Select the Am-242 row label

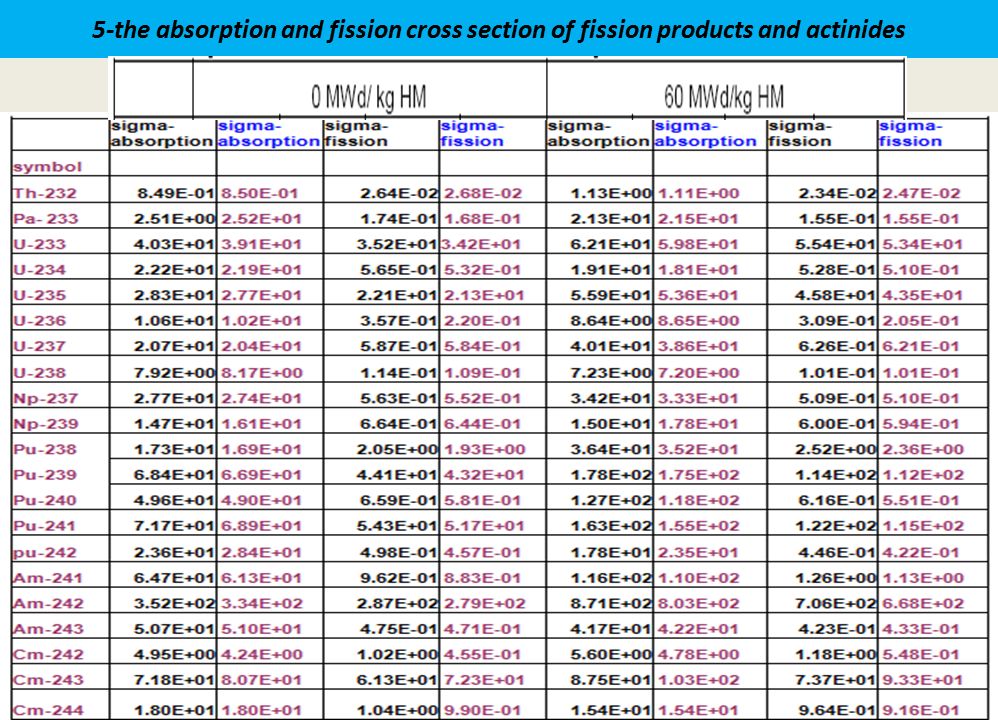[48, 604]
